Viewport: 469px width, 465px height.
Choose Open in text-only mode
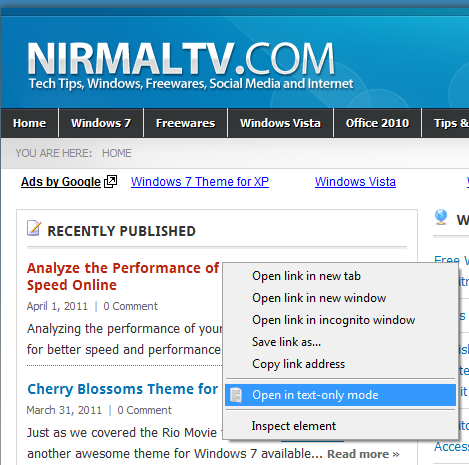click(340, 395)
